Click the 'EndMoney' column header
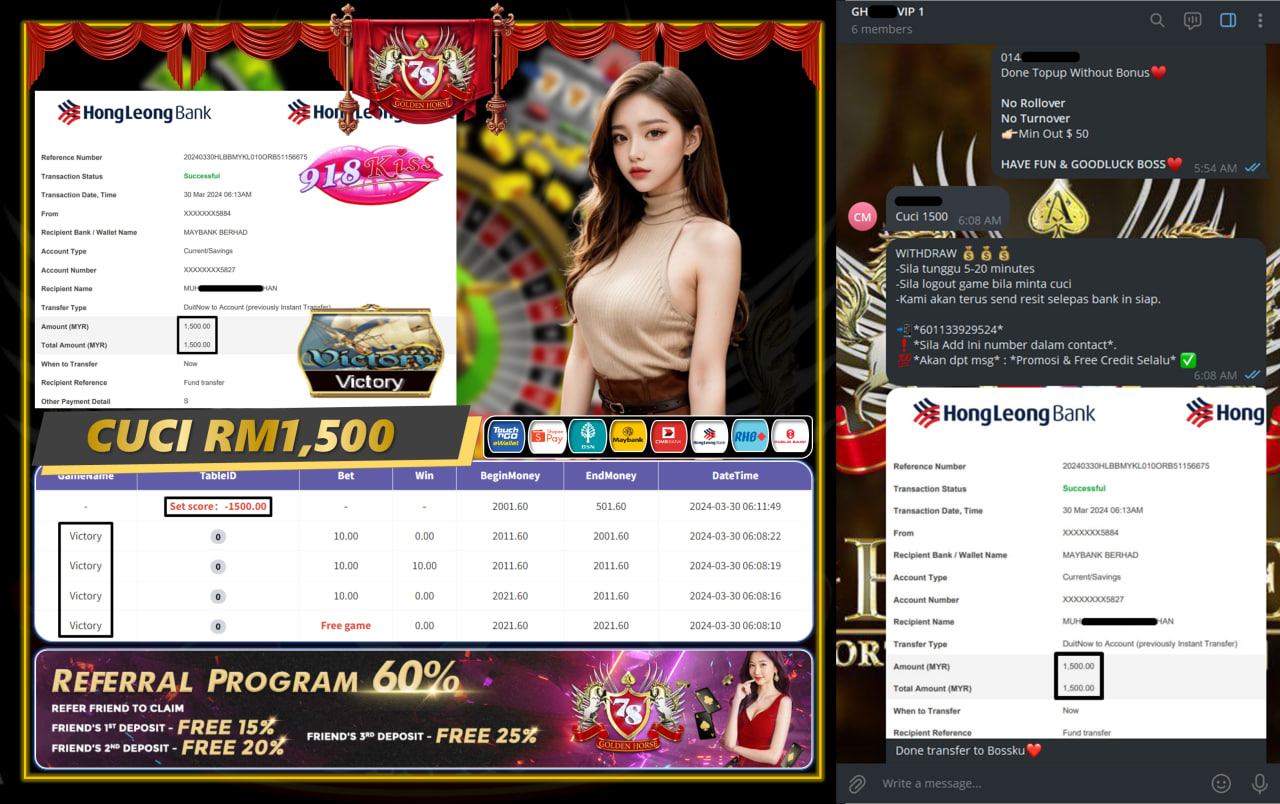Screen dimensions: 1280x804 610,476
